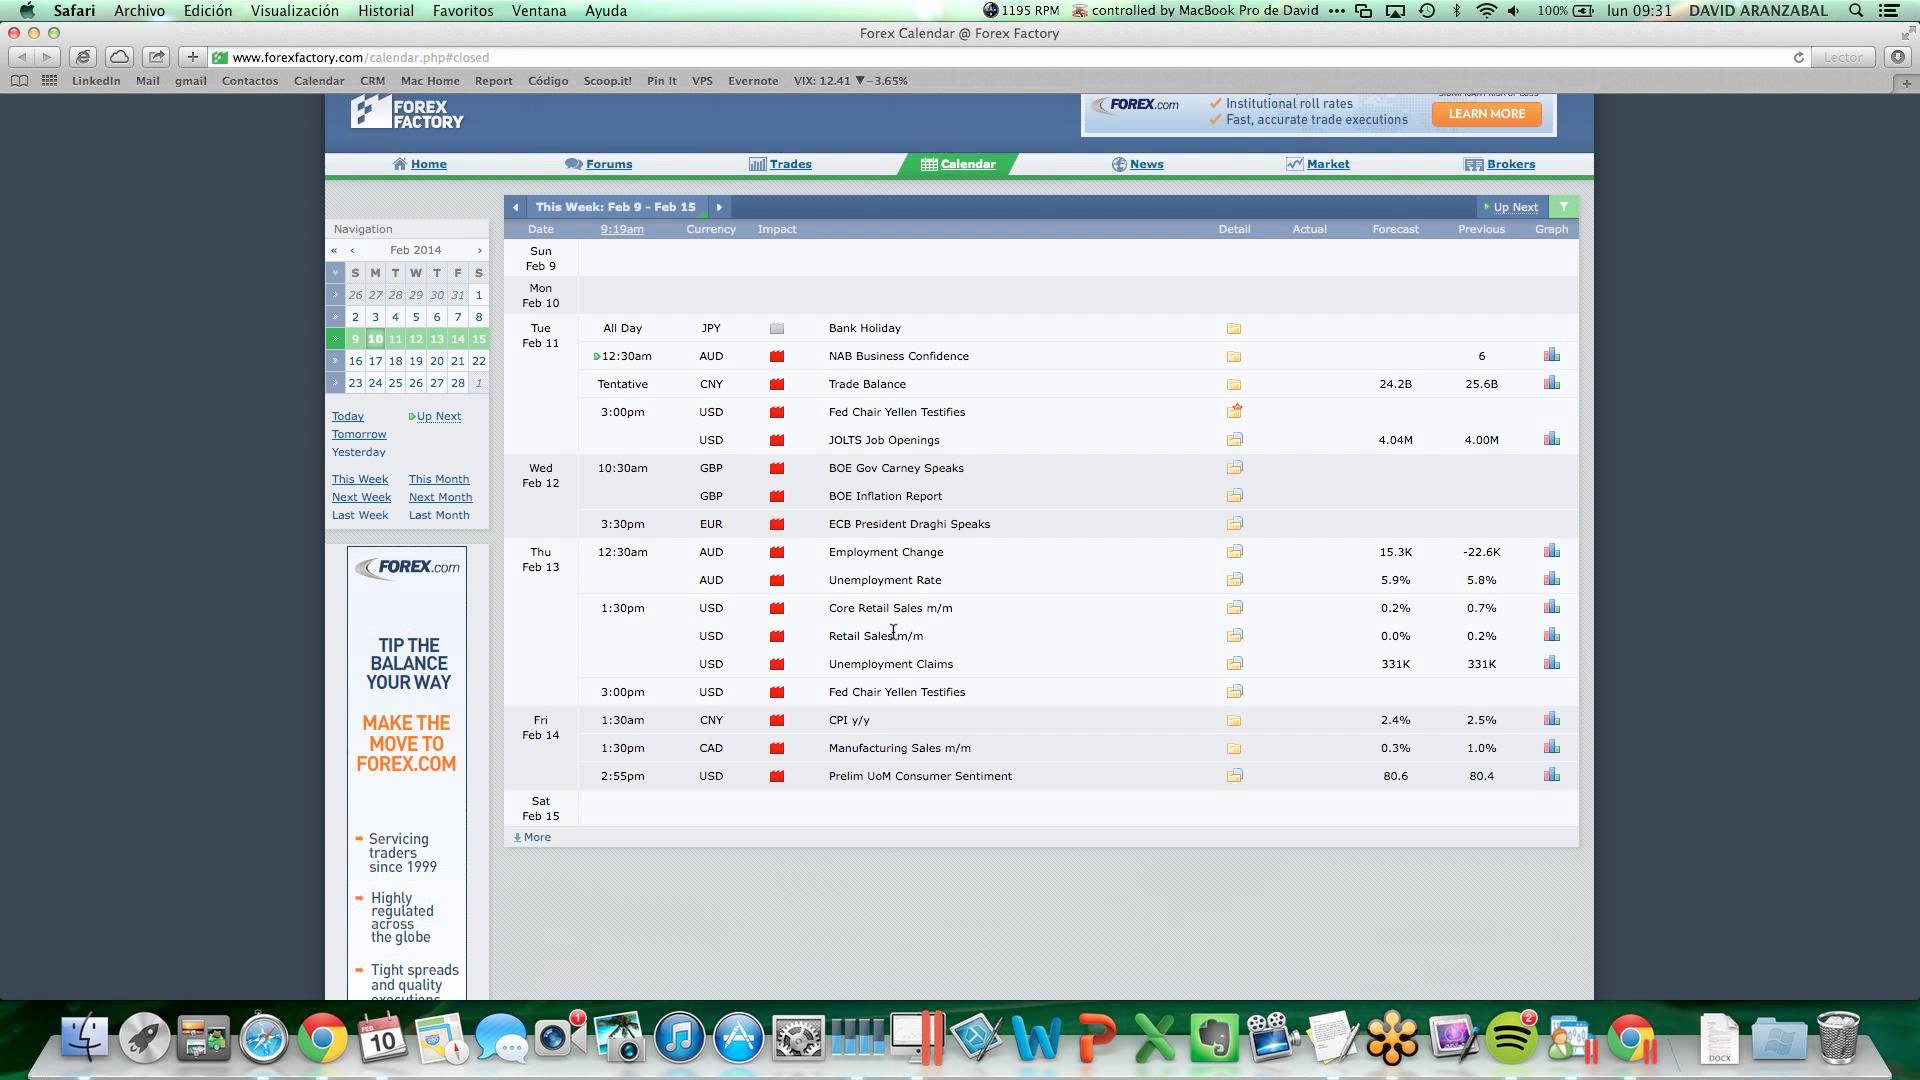Open detail folder for Fed Chair Yellen Tuesday
1920x1080 pixels.
[1235, 411]
